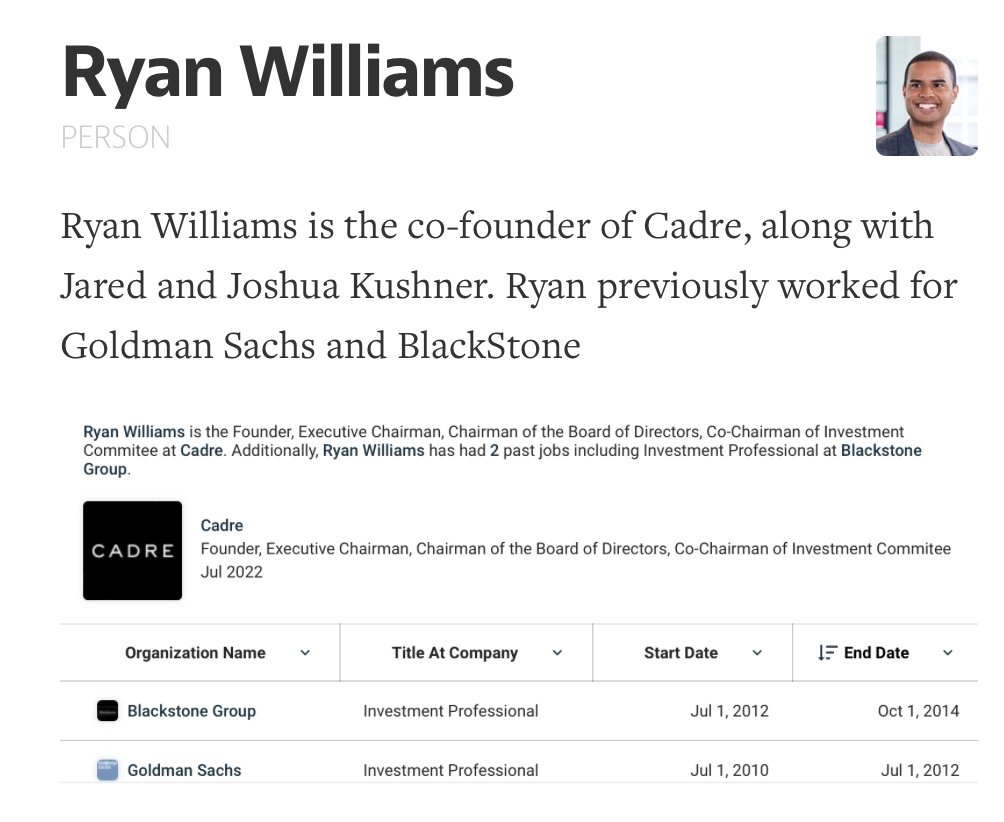Sort by the Start Date header
Screen dimensions: 1004x822
680,653
